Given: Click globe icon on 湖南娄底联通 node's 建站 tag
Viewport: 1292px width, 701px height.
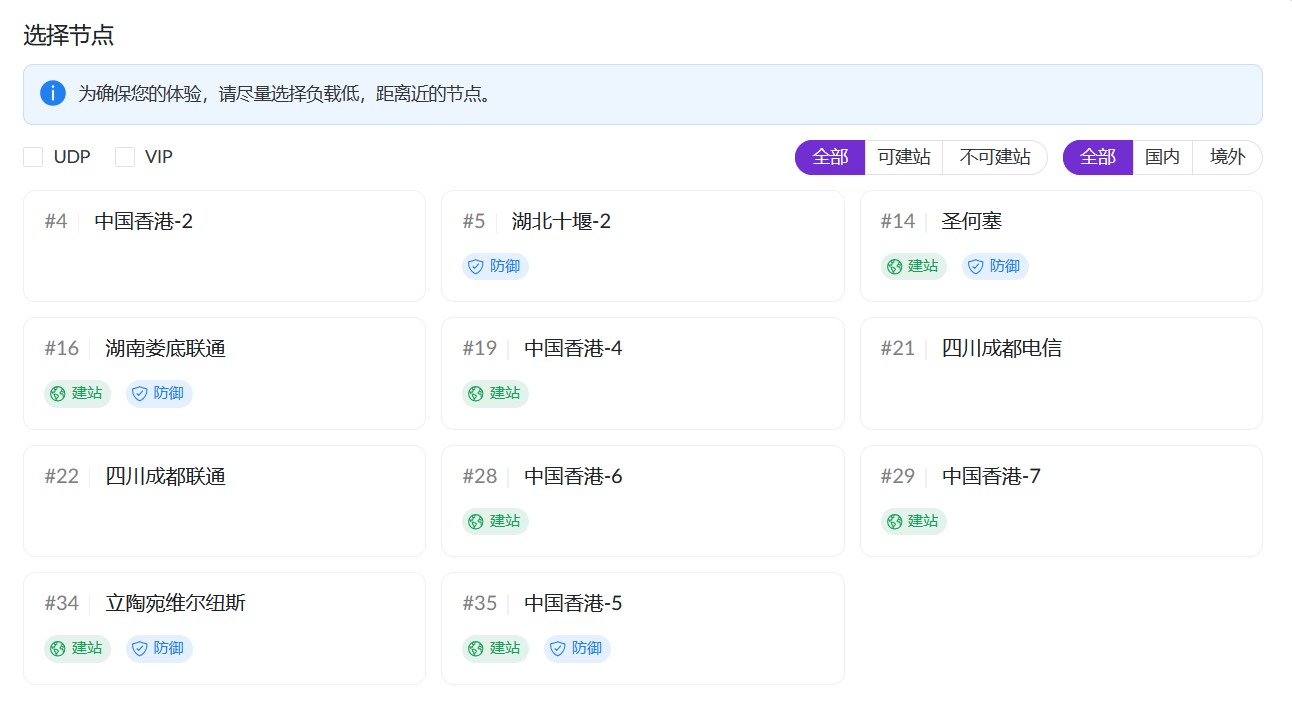Looking at the screenshot, I should point(58,394).
